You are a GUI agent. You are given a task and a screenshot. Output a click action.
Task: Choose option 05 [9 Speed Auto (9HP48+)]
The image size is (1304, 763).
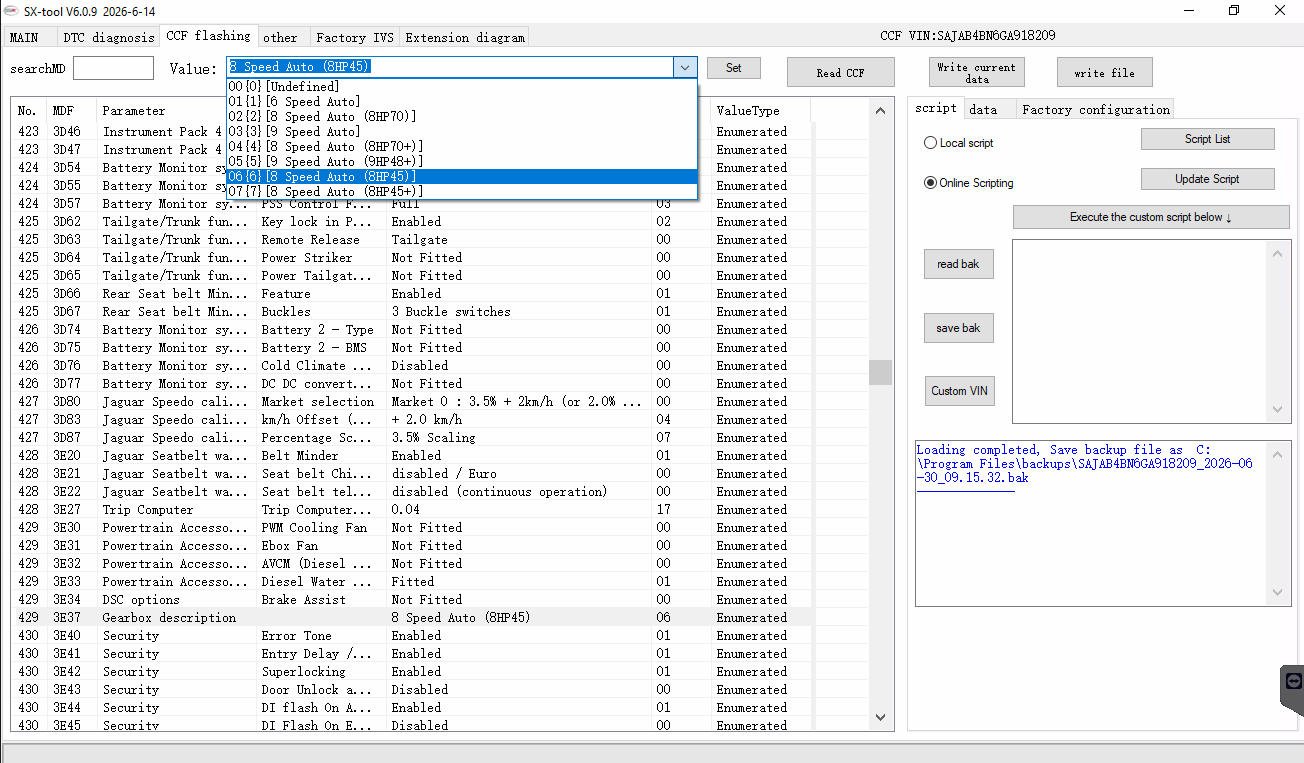[462, 162]
